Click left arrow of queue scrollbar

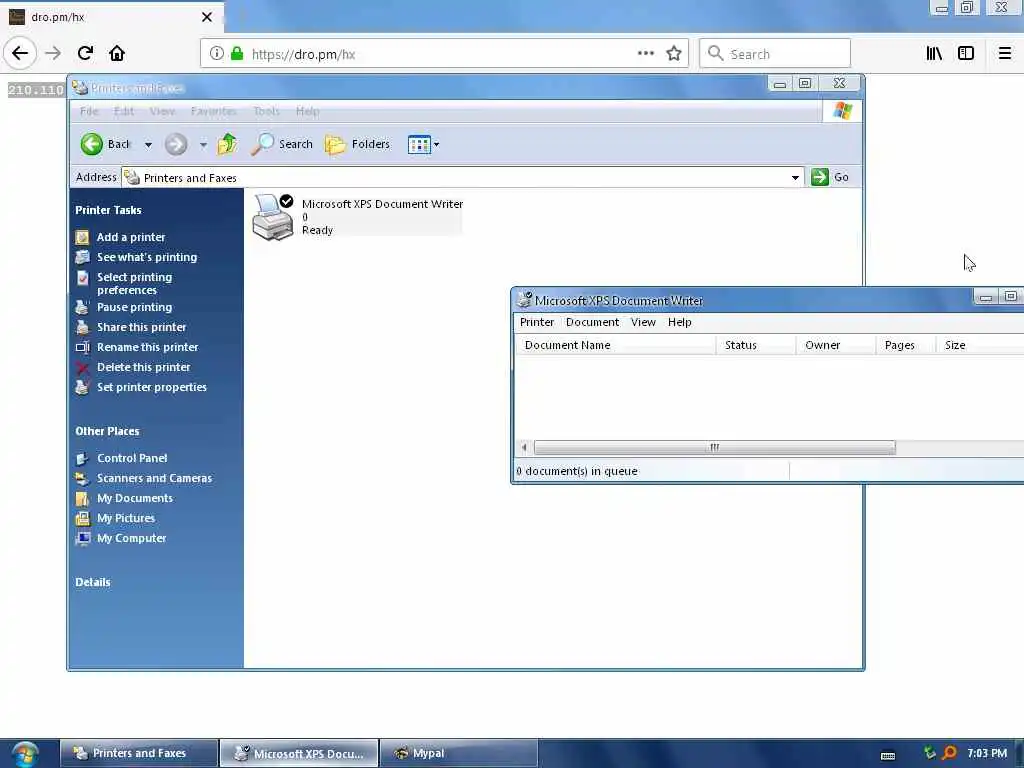tap(524, 447)
